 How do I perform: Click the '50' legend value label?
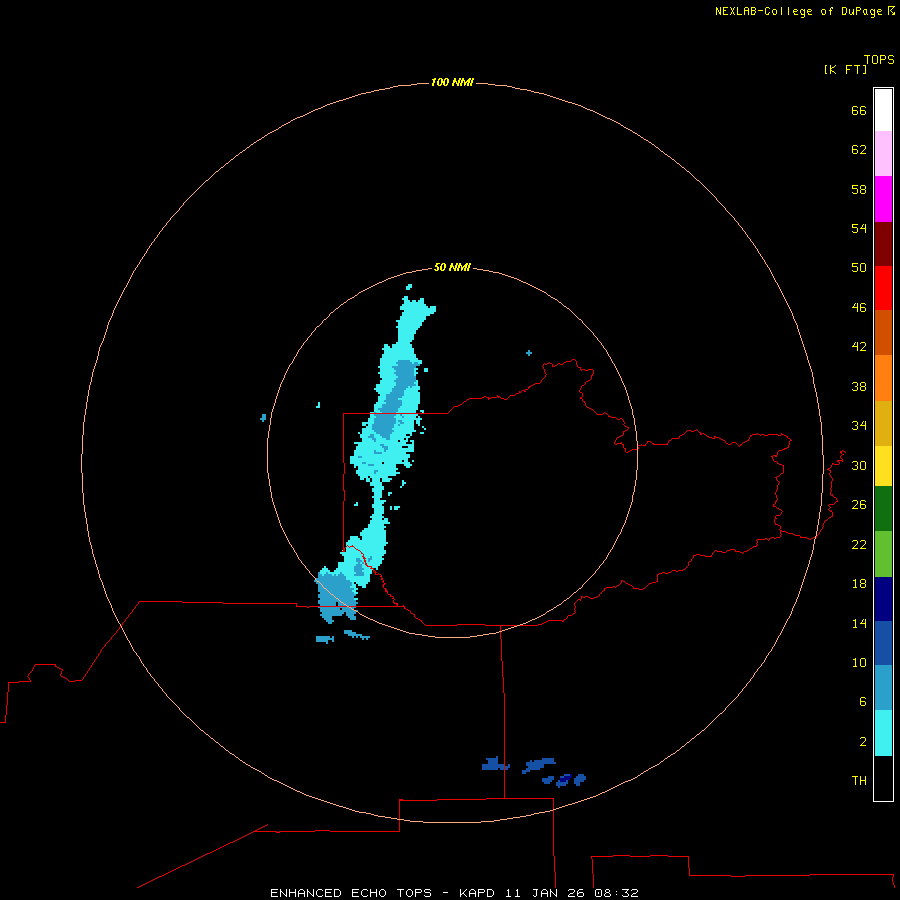tap(859, 267)
